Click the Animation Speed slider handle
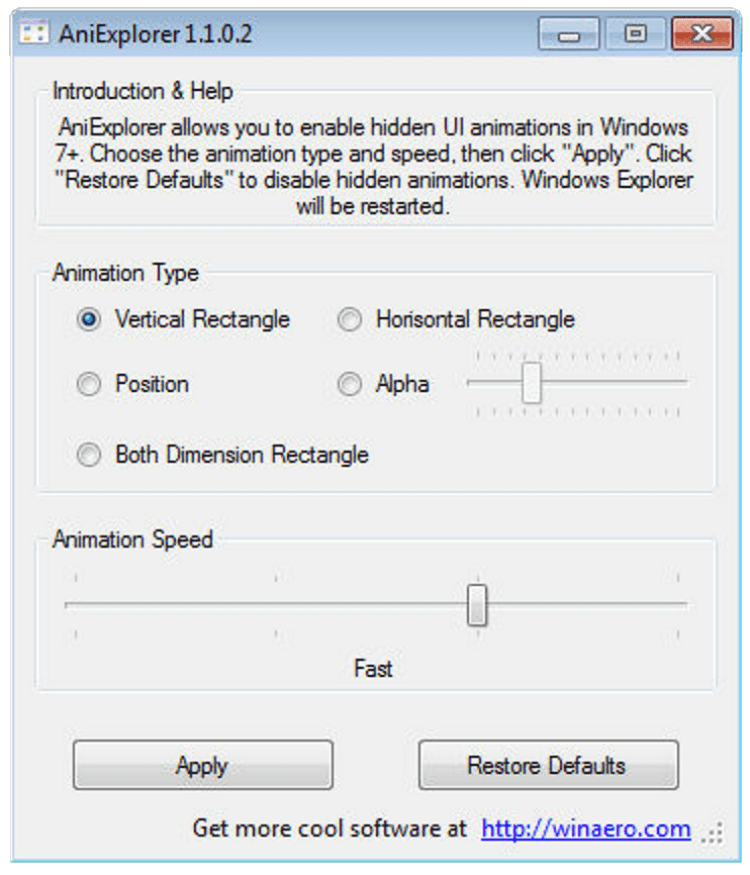Screen dimensions: 750x875 point(477,604)
